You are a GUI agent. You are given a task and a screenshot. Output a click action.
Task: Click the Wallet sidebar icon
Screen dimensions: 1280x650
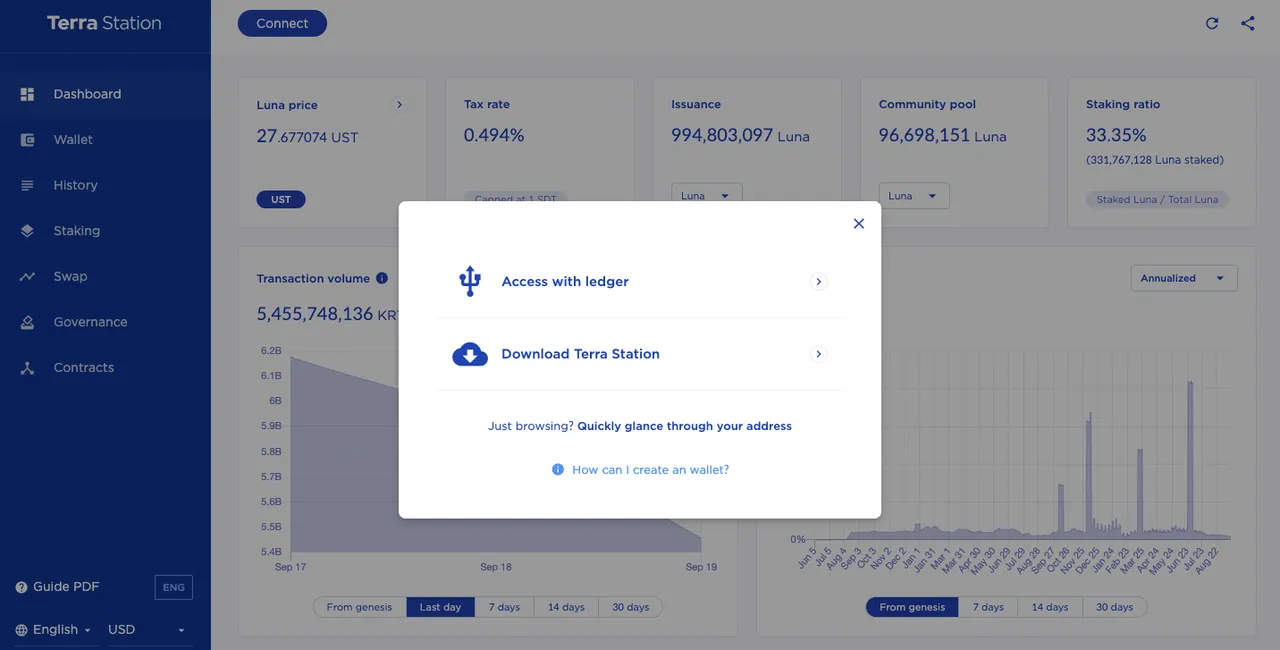(28, 140)
